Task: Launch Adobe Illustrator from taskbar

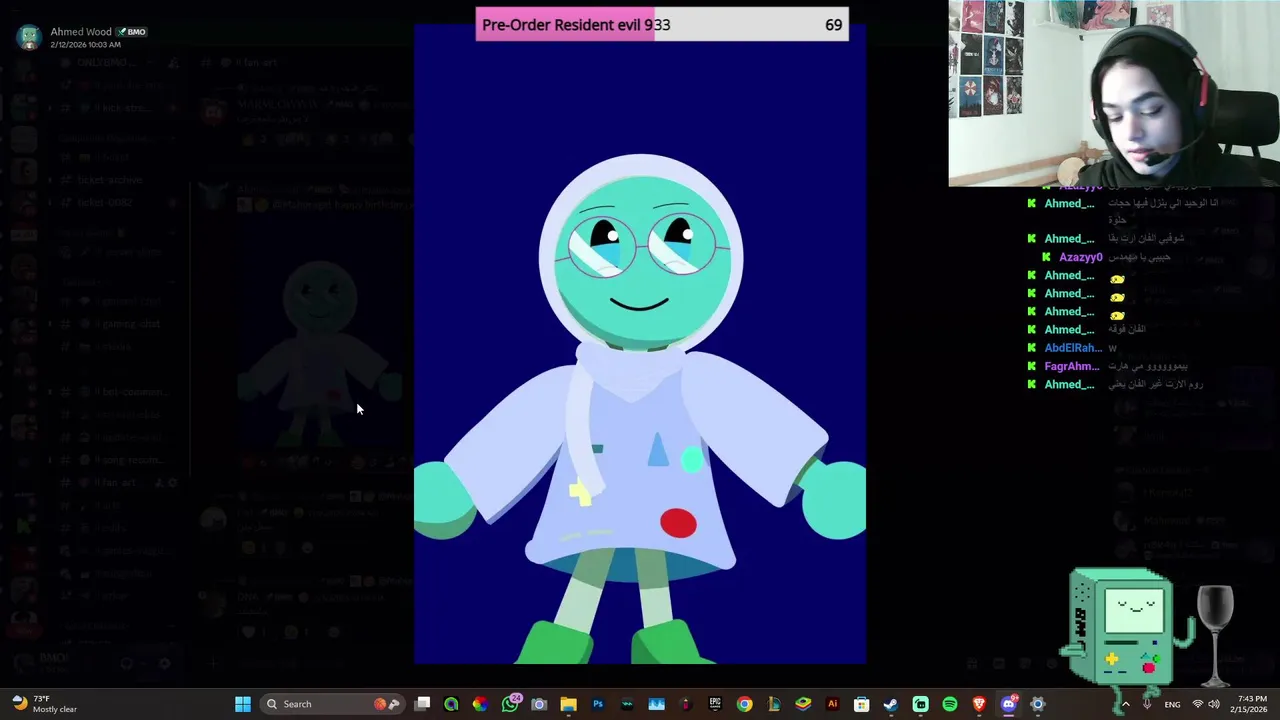Action: pos(832,704)
